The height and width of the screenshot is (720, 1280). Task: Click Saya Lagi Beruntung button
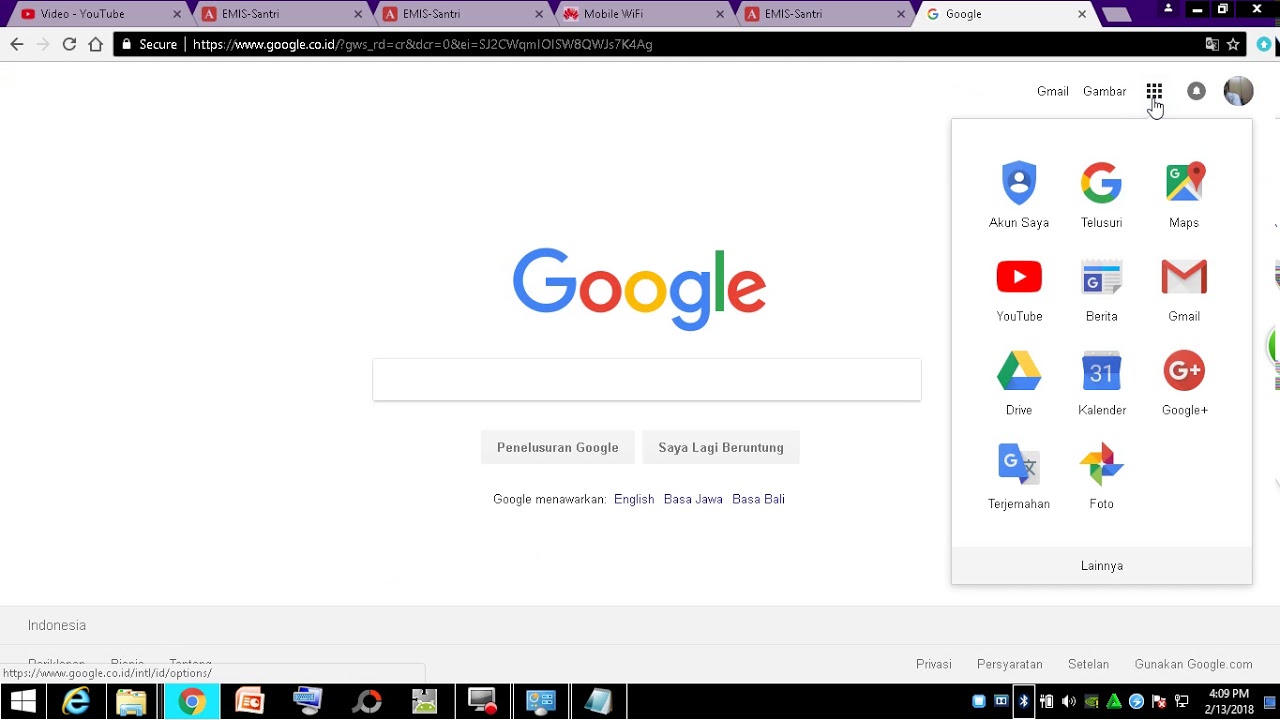coord(720,447)
